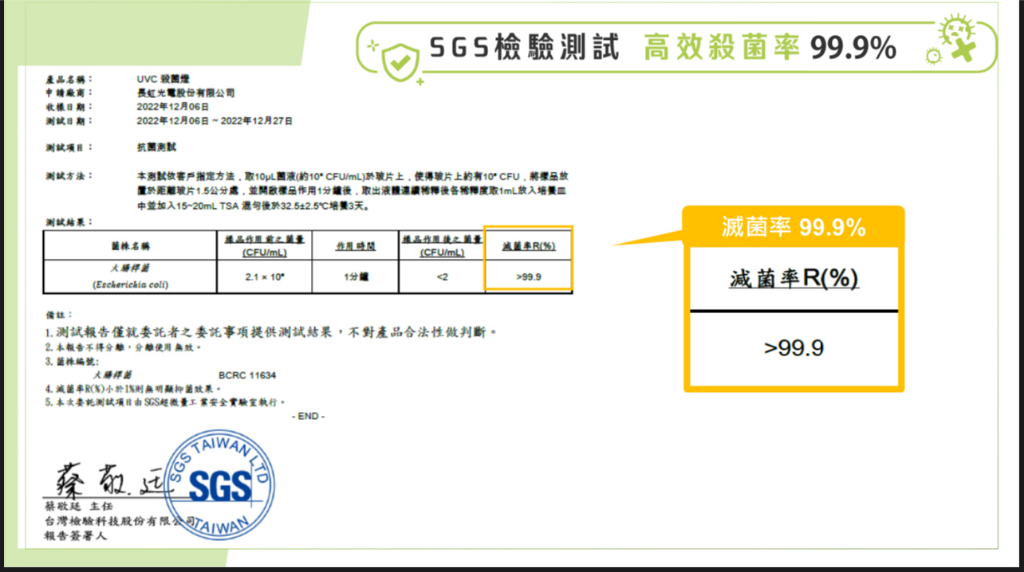Click the large '>99.9' value in callout

pyautogui.click(x=793, y=349)
